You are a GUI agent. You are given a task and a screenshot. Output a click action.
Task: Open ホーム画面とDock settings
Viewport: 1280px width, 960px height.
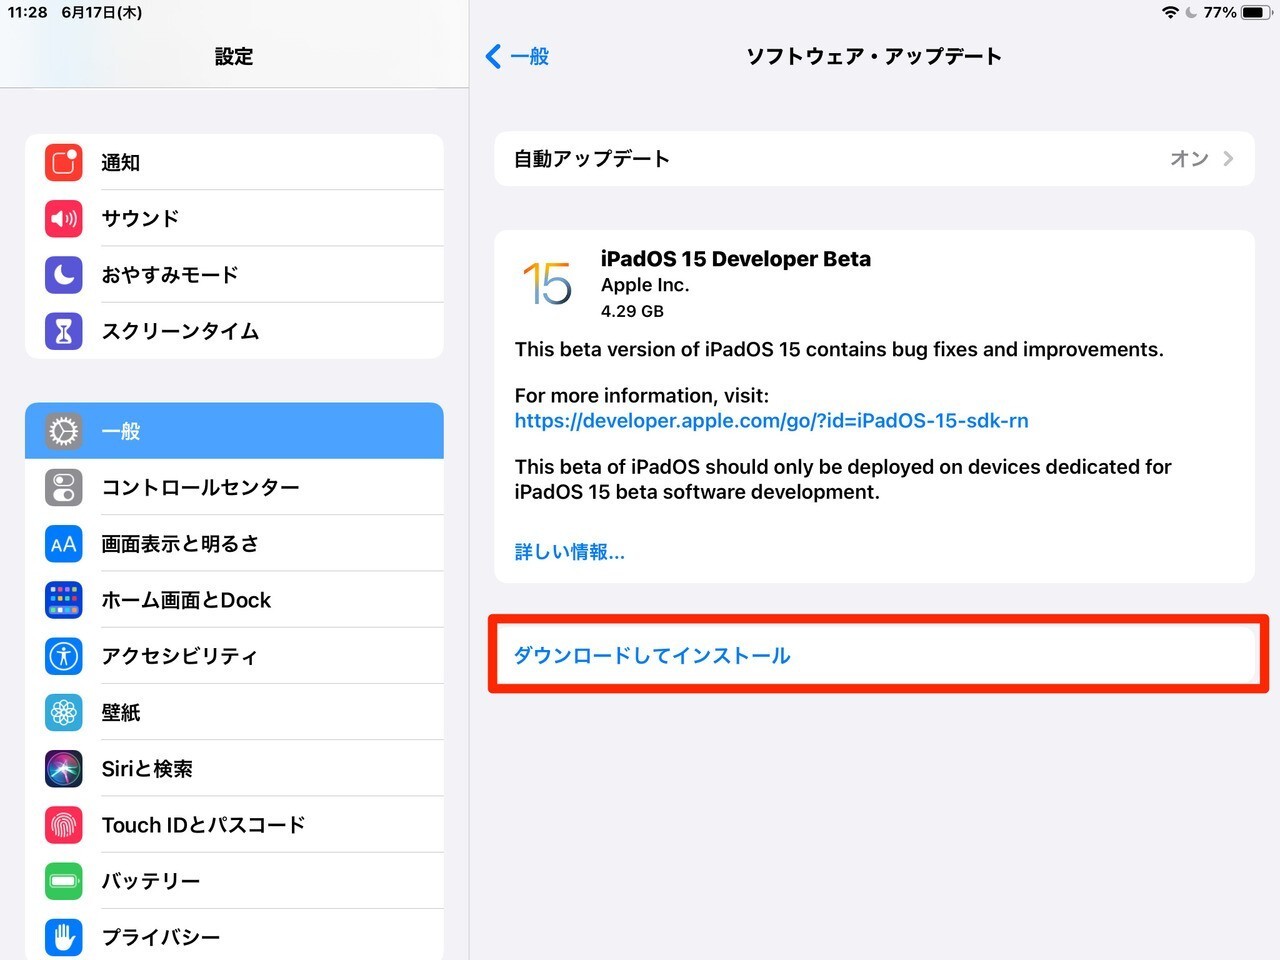tap(234, 600)
